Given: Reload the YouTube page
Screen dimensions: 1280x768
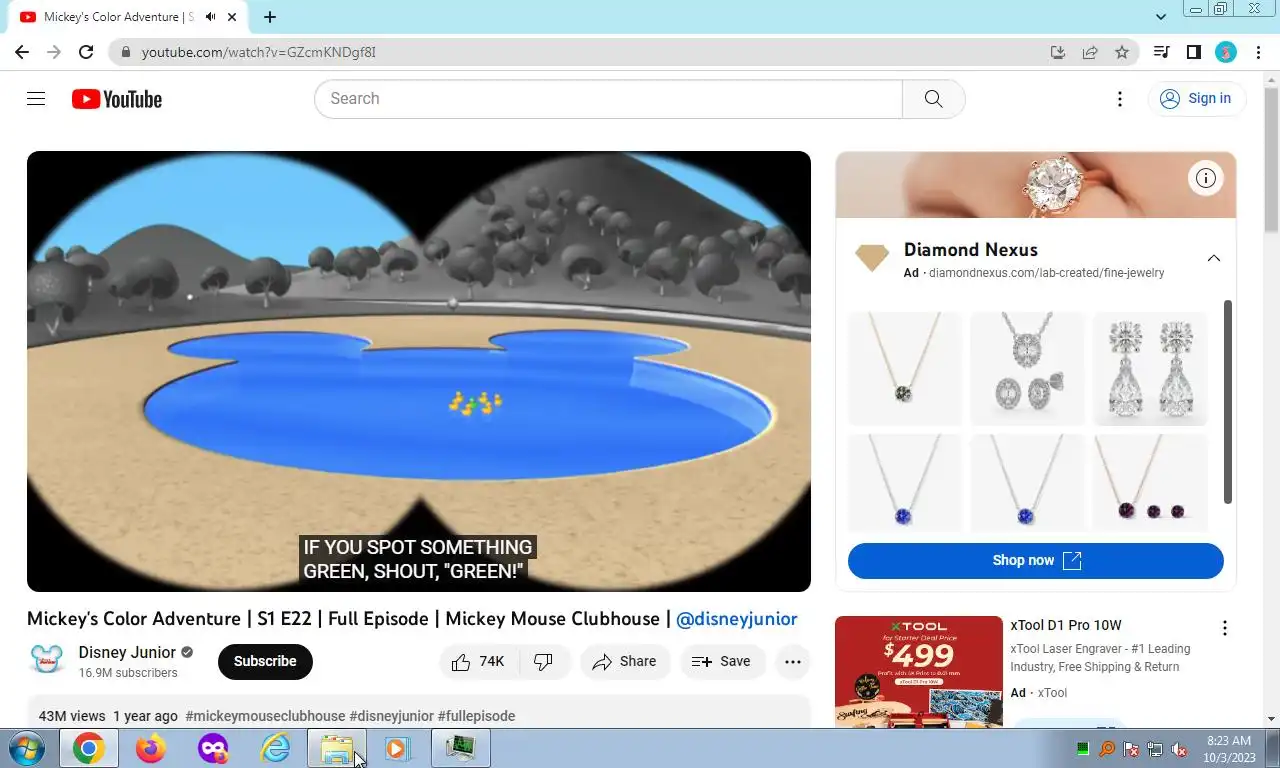Looking at the screenshot, I should (86, 52).
